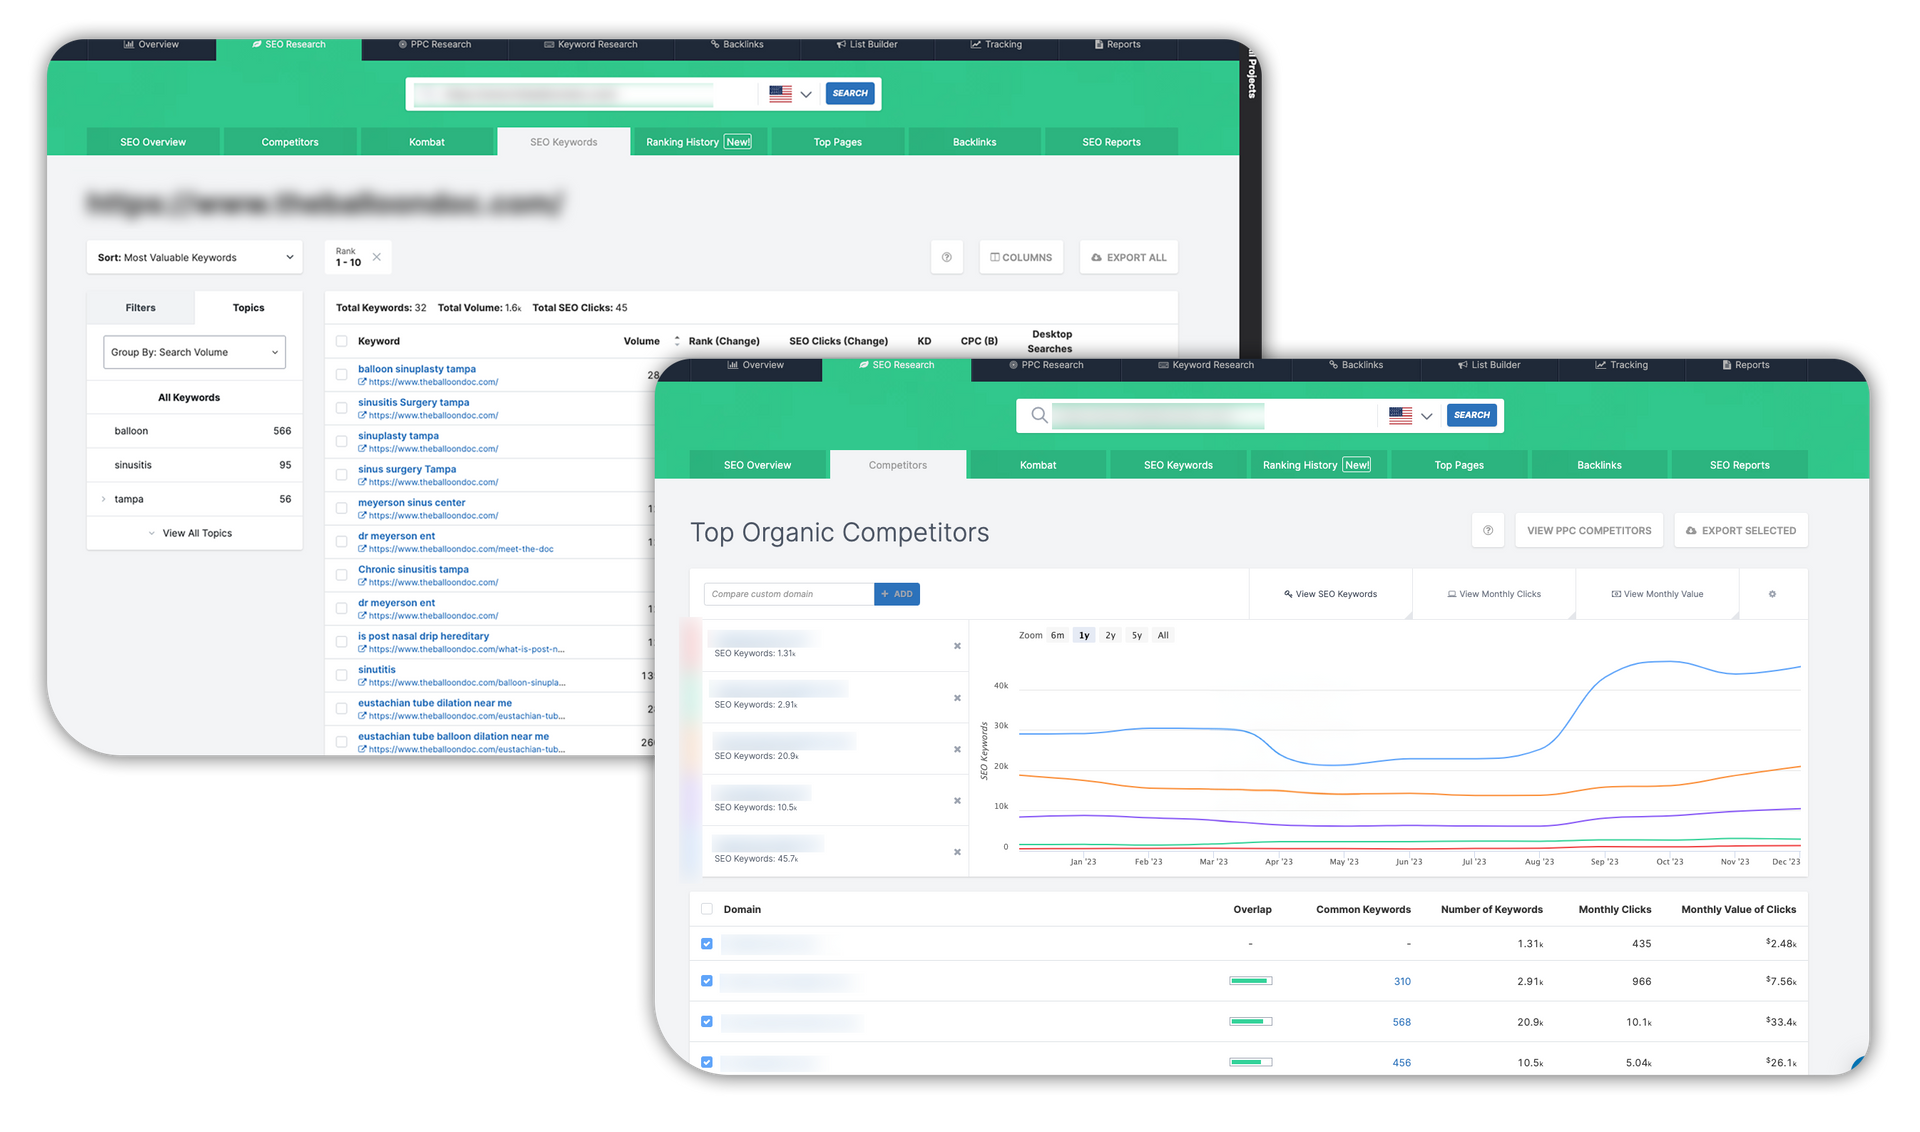Select View Monthly Clicks chart tab
This screenshot has width=1920, height=1132.
coord(1494,594)
